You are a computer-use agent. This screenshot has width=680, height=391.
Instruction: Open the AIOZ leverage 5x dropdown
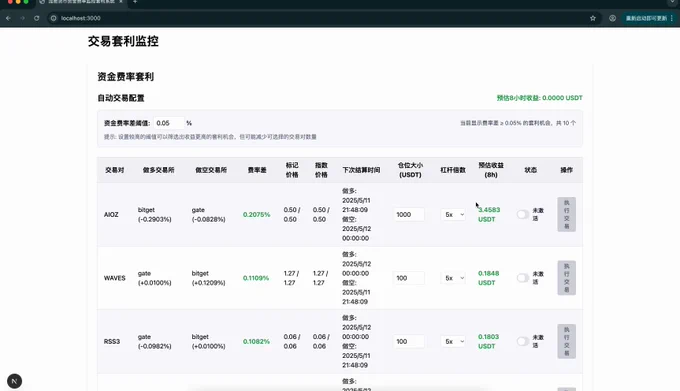point(454,215)
